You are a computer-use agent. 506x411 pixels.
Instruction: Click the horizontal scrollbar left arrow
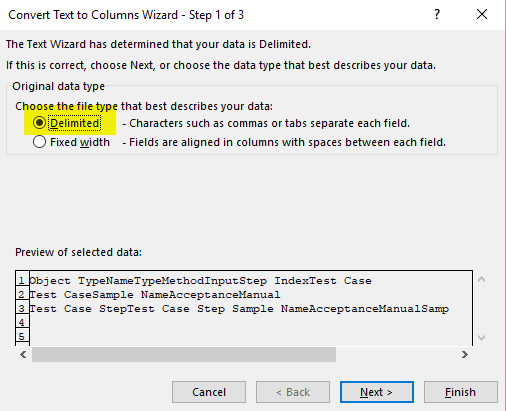point(23,354)
